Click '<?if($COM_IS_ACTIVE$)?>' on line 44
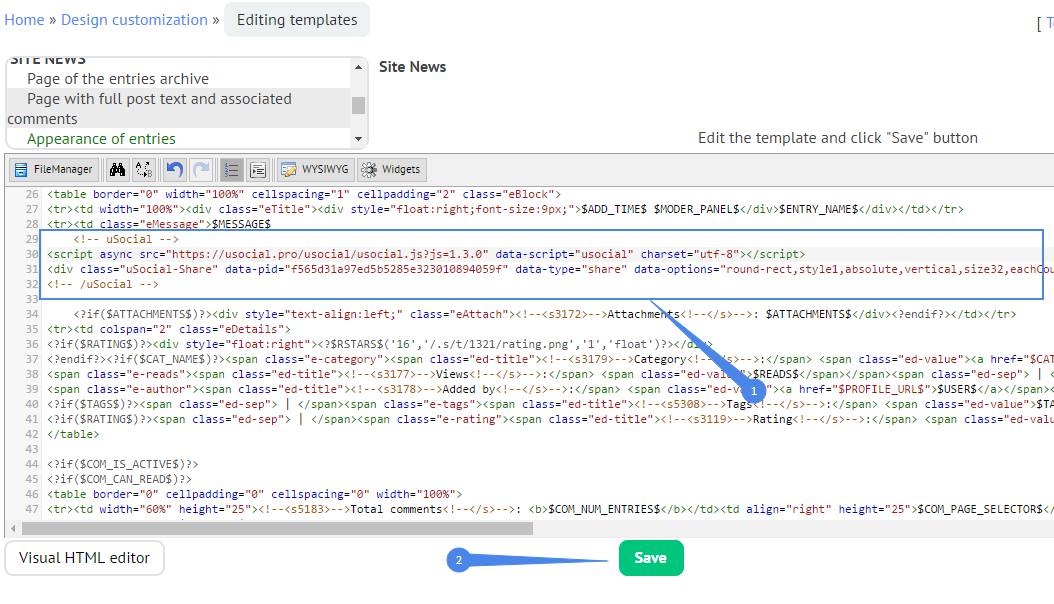This screenshot has height=604, width=1054. pyautogui.click(x=123, y=464)
